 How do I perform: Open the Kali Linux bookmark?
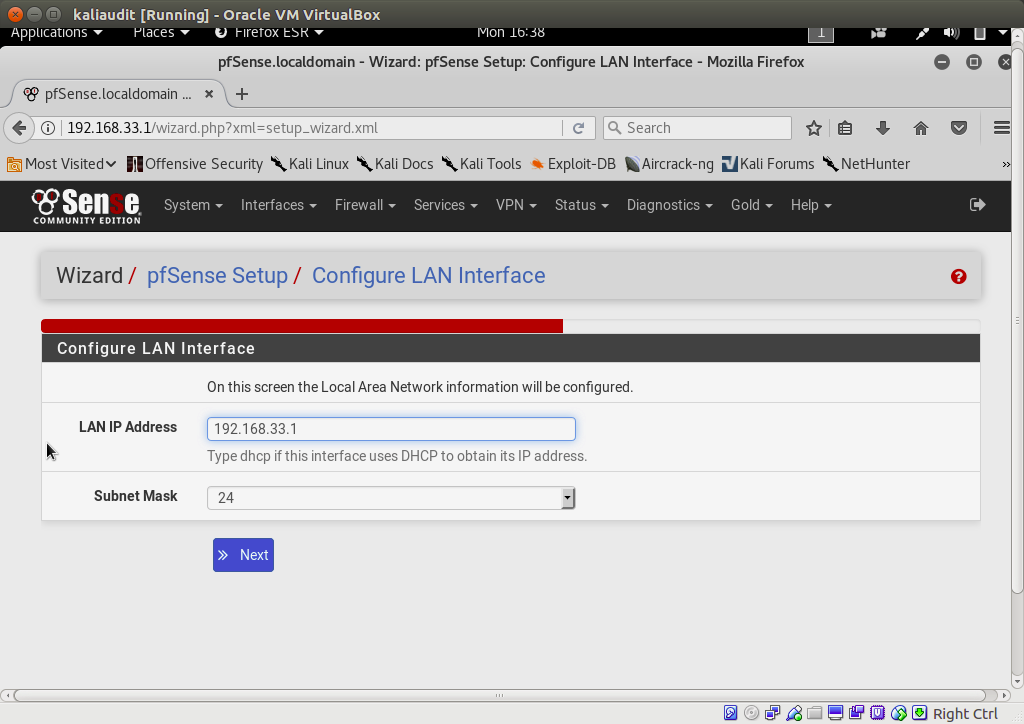click(310, 164)
